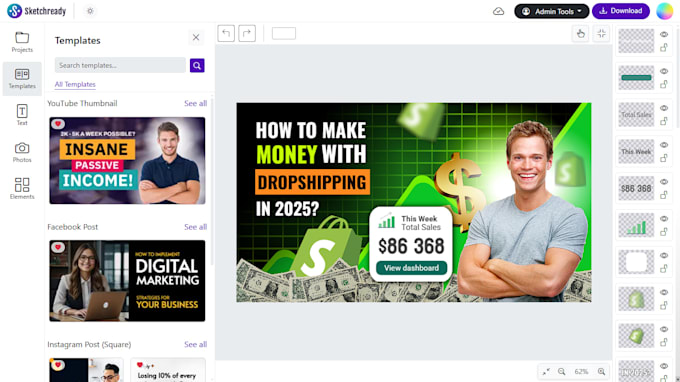Viewport: 680px width, 382px height.
Task: Hide the bar chart icon layer
Action: tap(664, 219)
